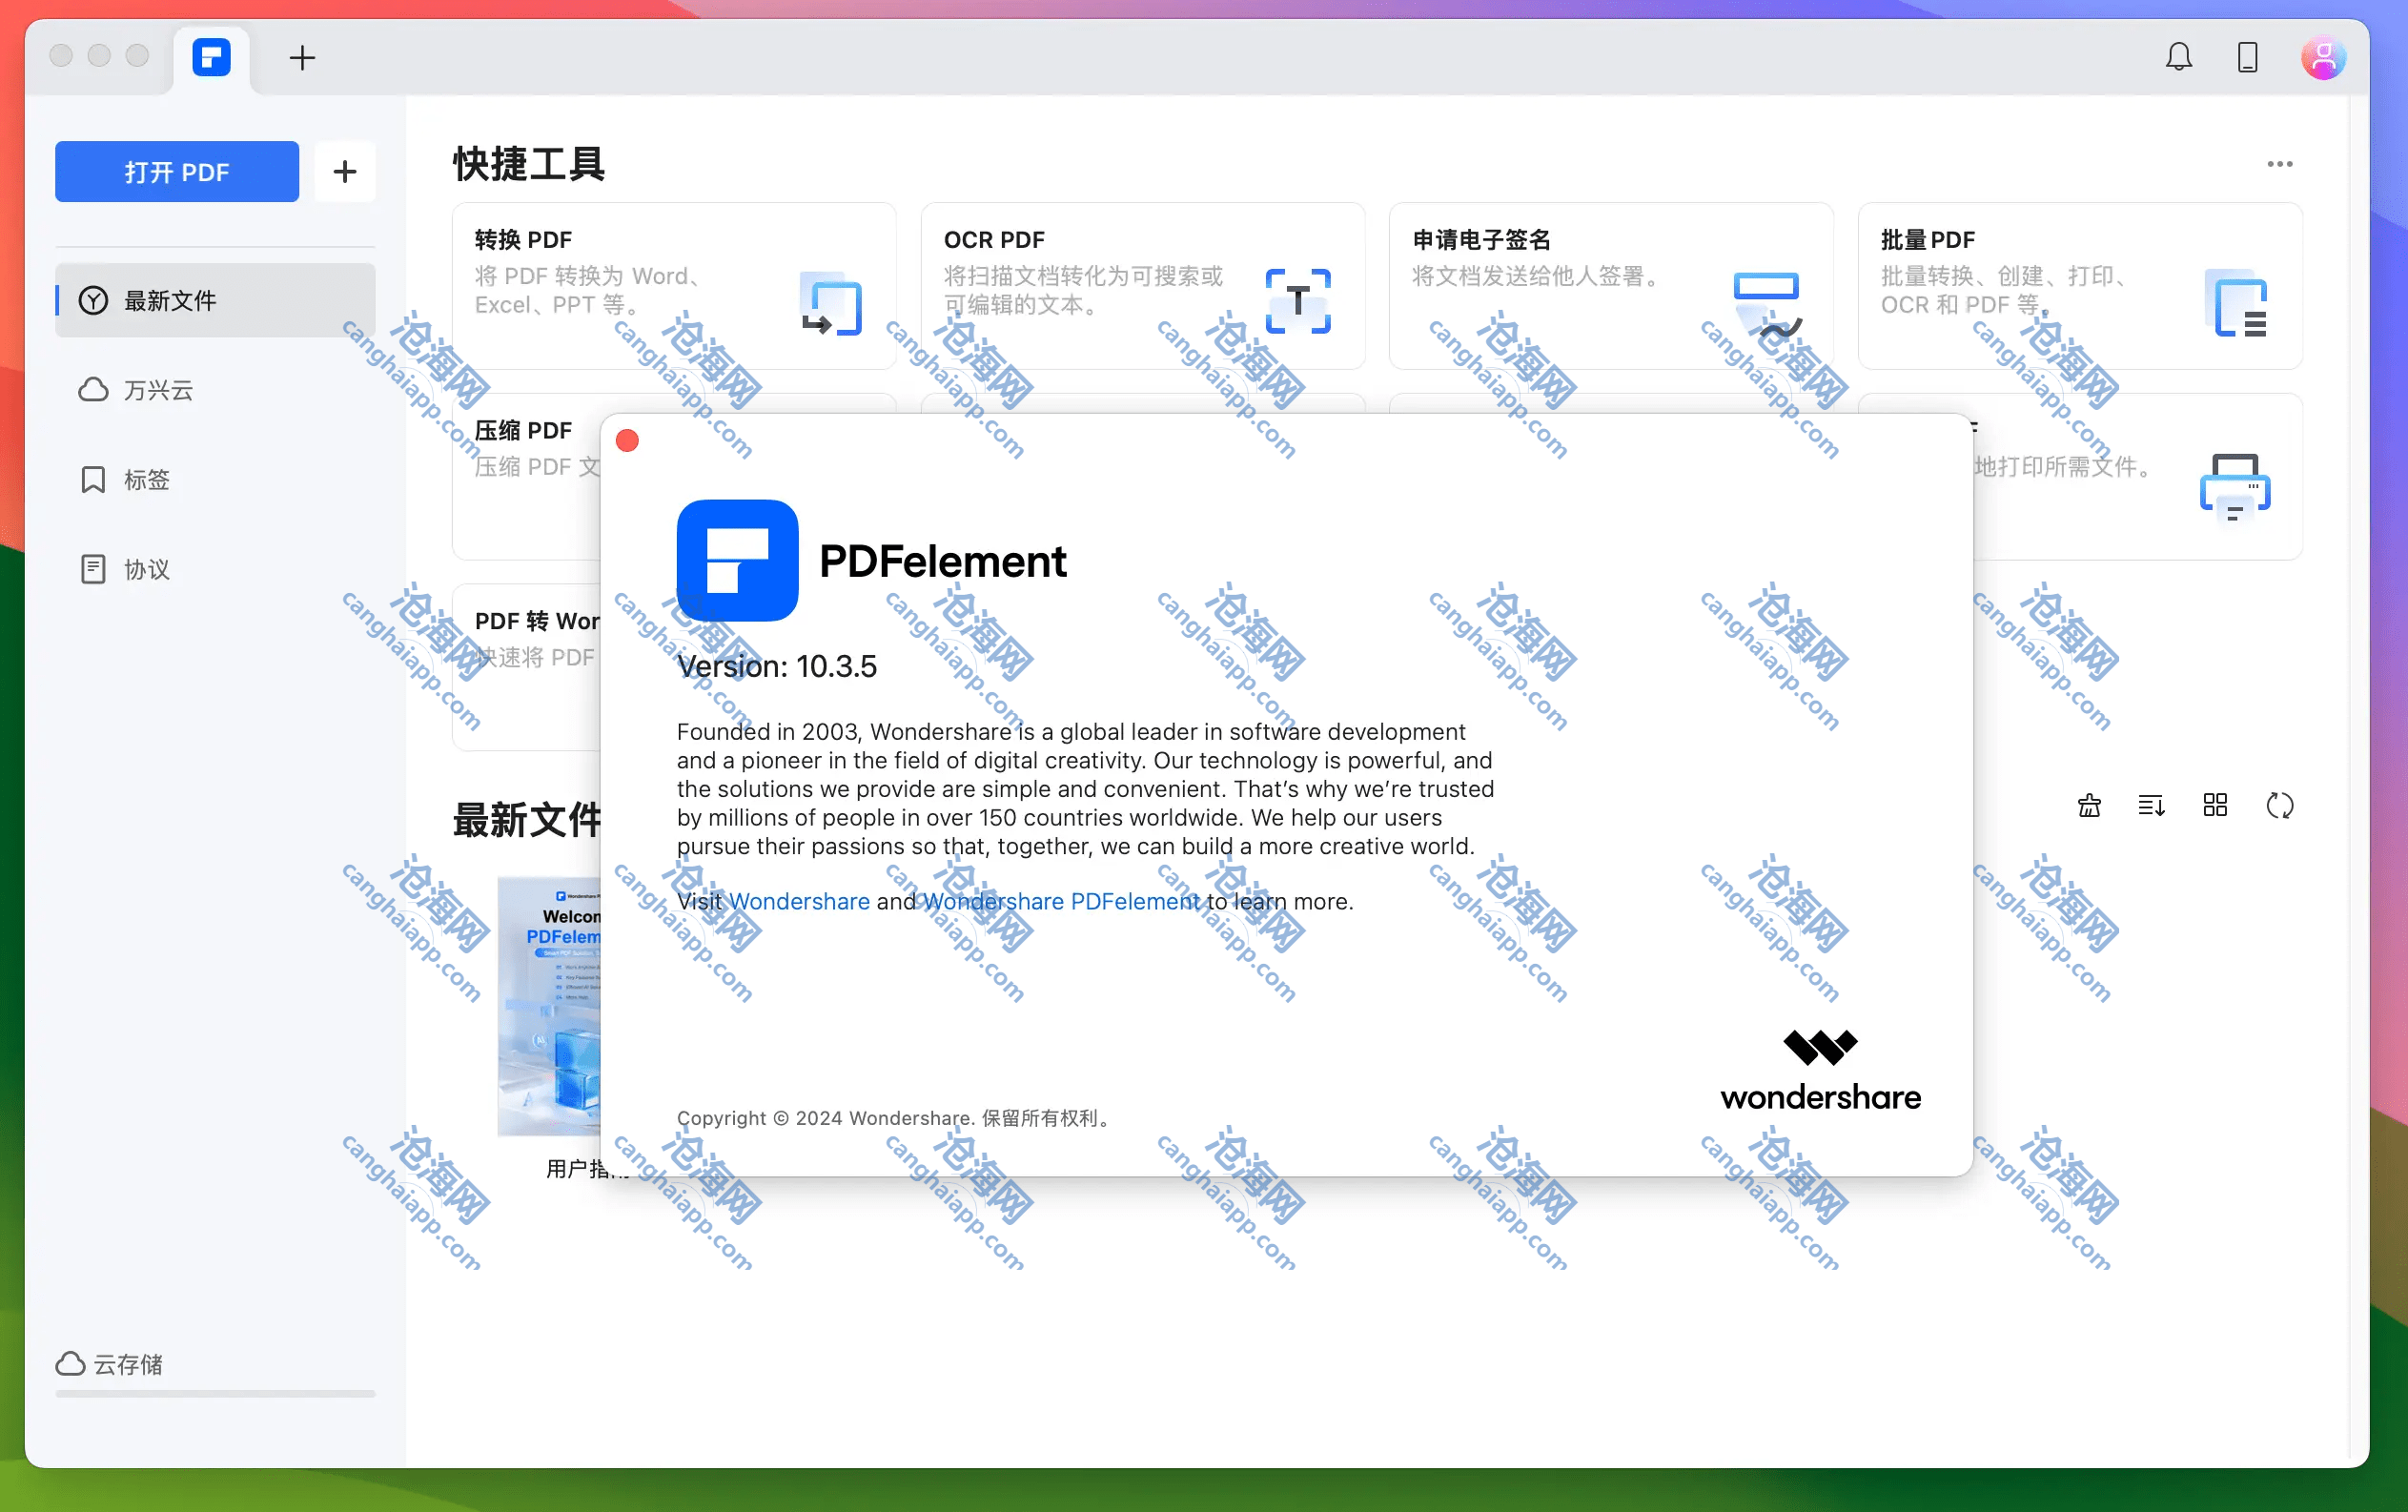Select 万兴云 in the sidebar
Viewport: 2408px width, 1512px height.
(x=157, y=390)
